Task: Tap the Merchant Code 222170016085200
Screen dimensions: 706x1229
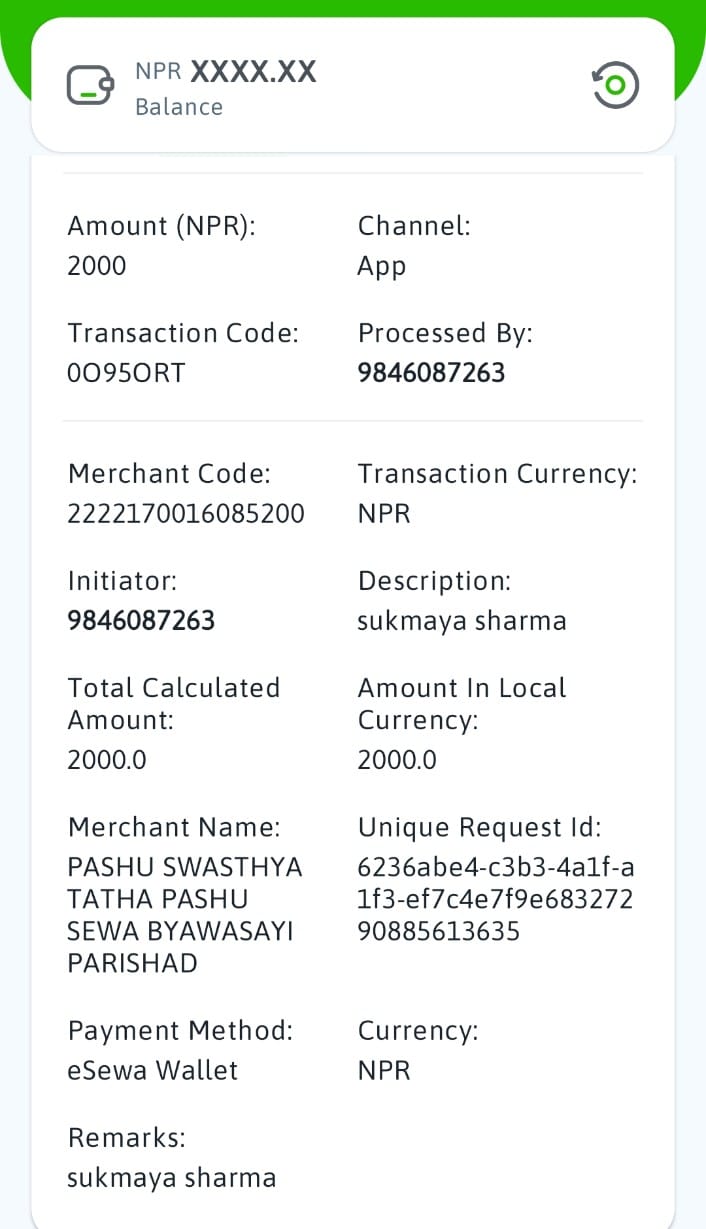Action: (x=186, y=514)
